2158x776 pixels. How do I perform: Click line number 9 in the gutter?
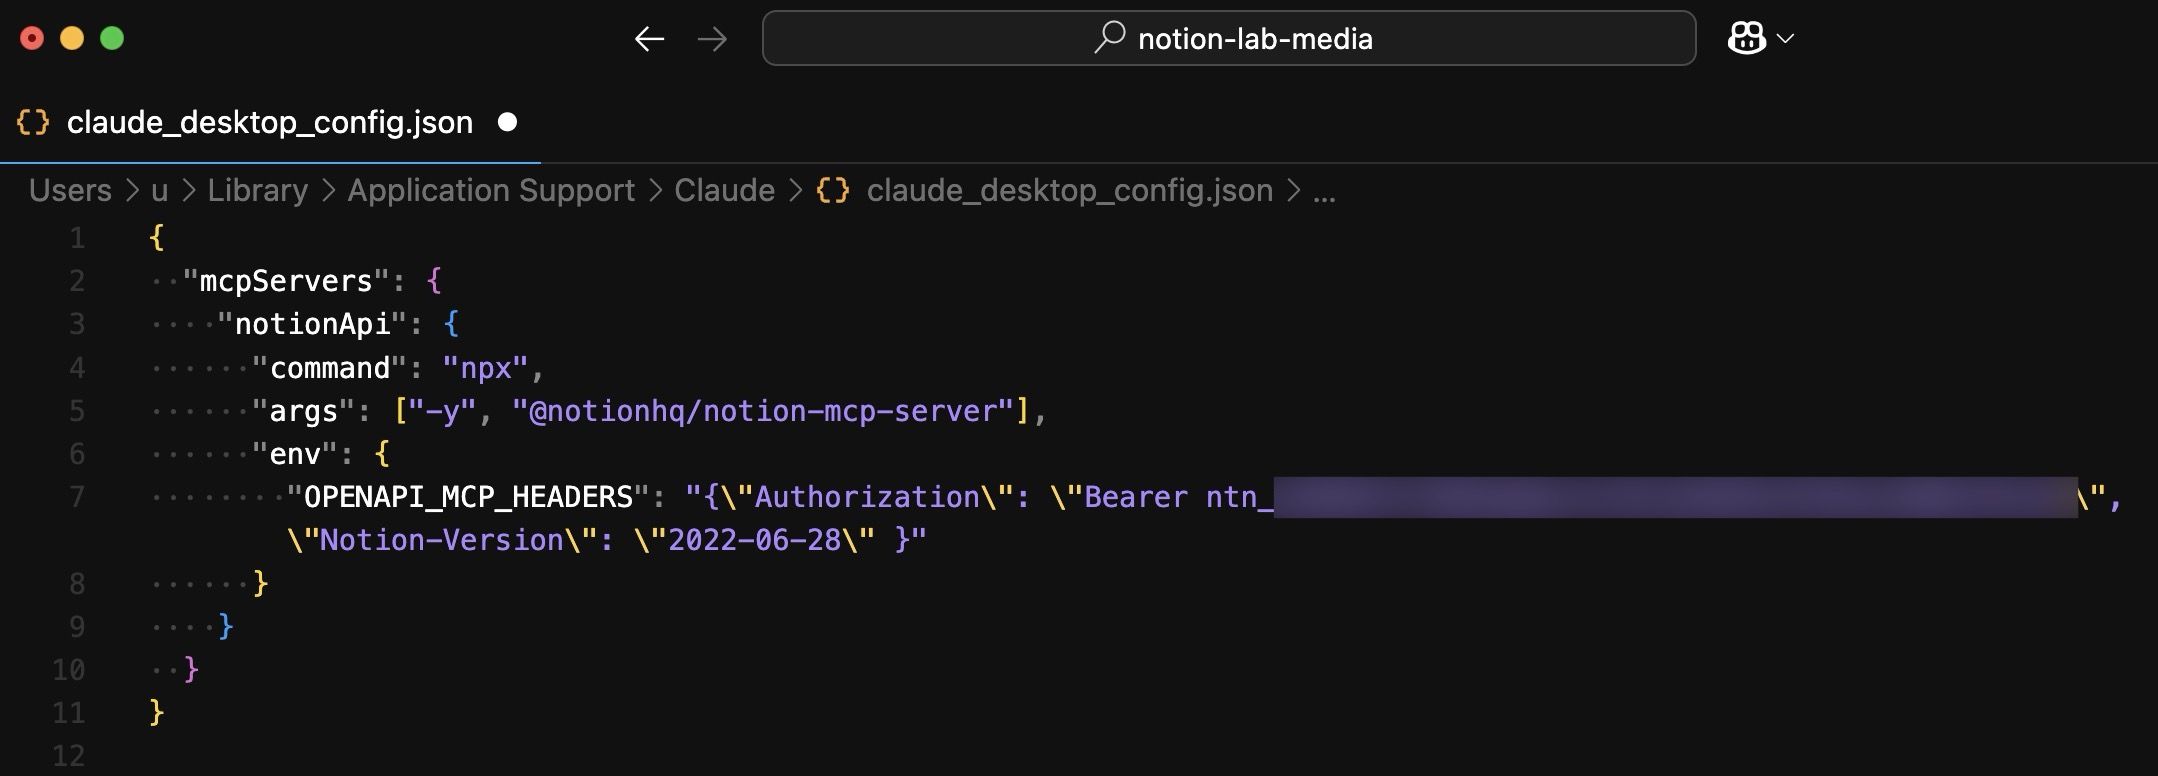(x=77, y=626)
